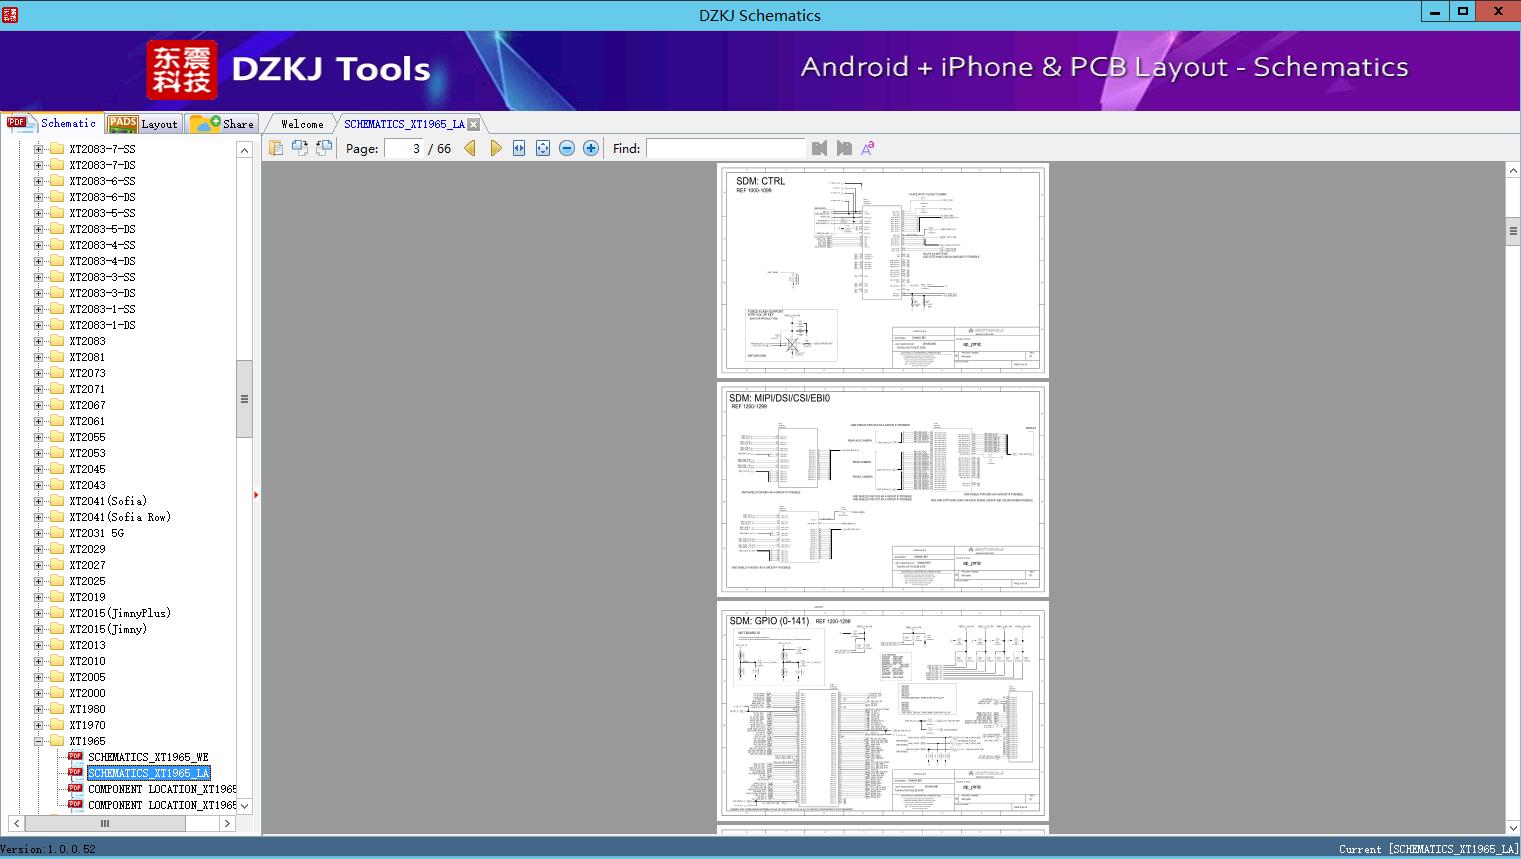
Task: Go to the previous page arrow
Action: pyautogui.click(x=470, y=148)
